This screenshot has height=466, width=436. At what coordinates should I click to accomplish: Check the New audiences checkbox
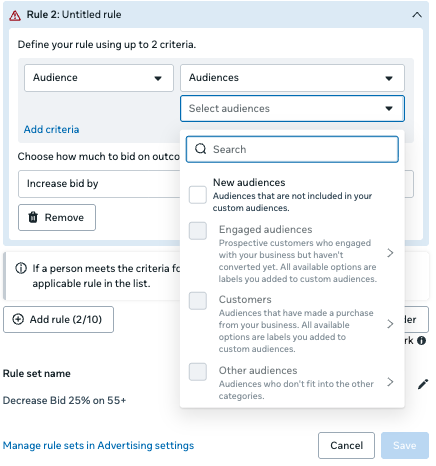pos(198,195)
